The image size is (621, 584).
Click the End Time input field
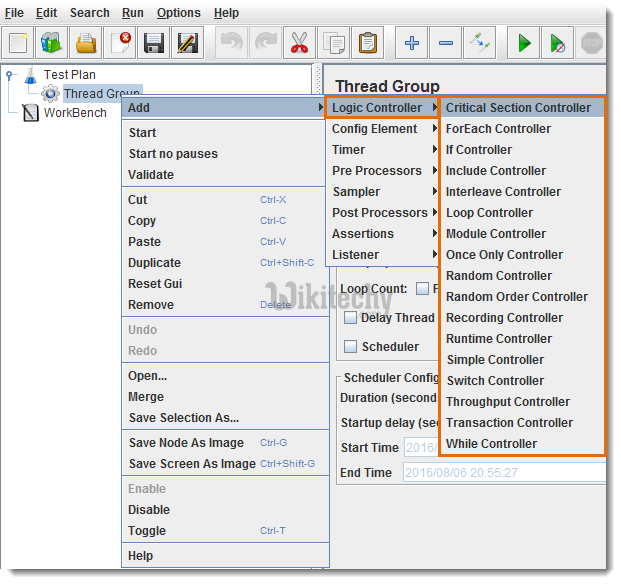[503, 472]
